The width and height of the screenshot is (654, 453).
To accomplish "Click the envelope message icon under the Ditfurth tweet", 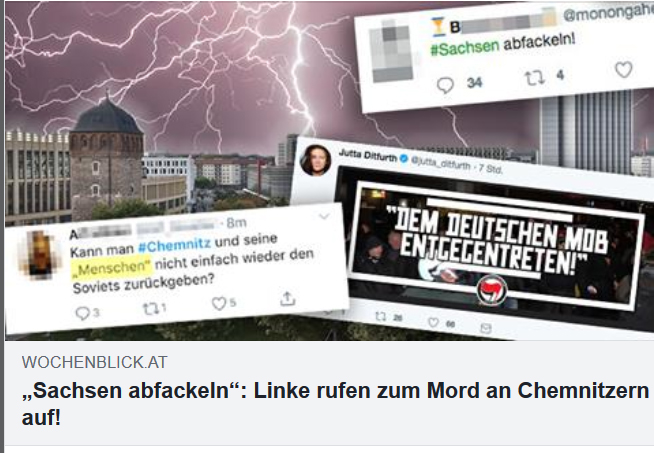I will tap(485, 328).
